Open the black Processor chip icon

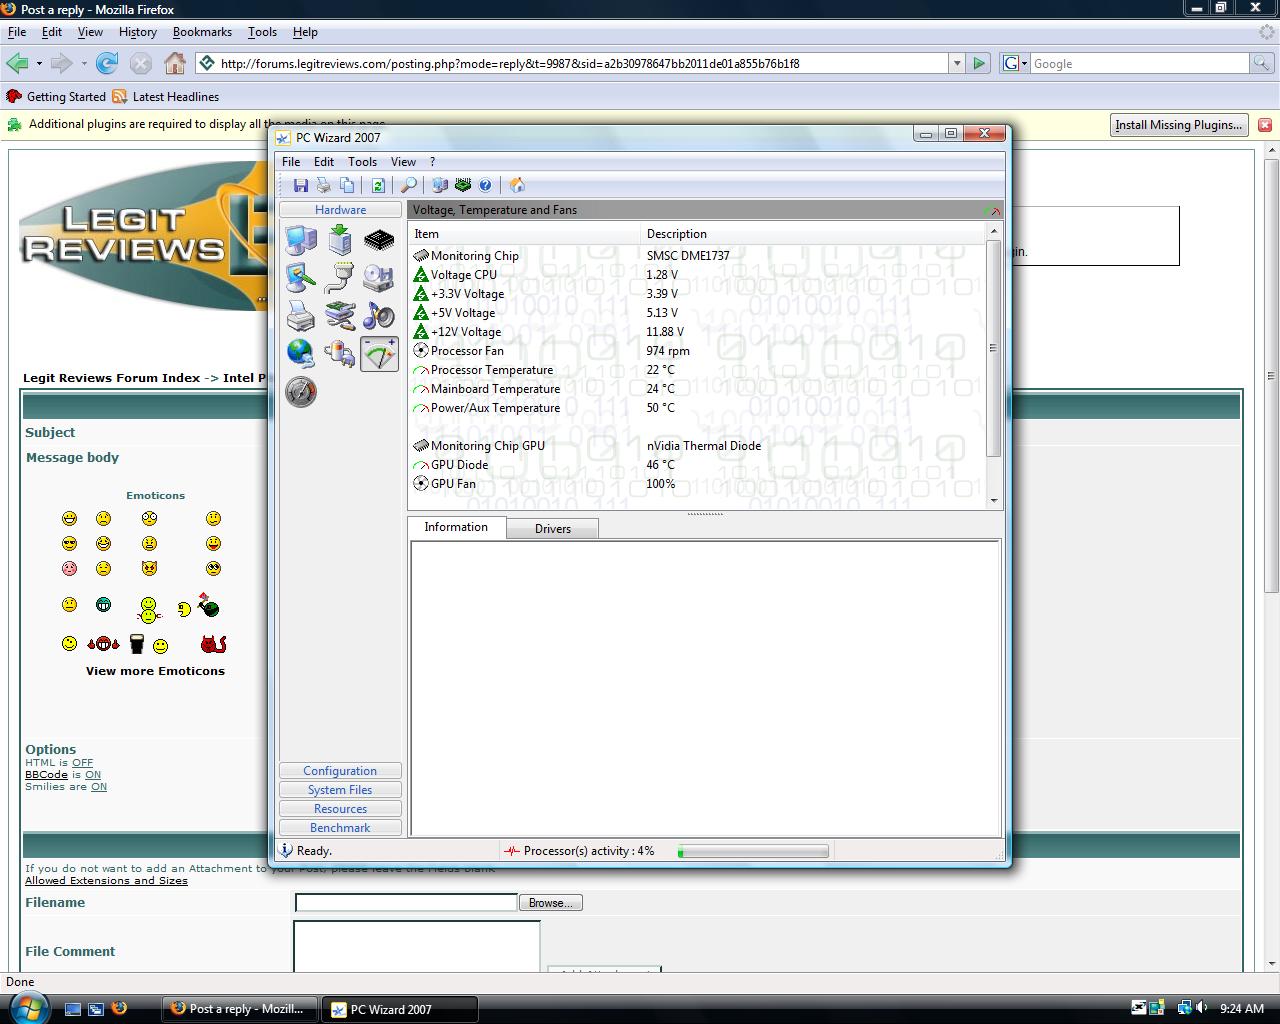pyautogui.click(x=379, y=240)
